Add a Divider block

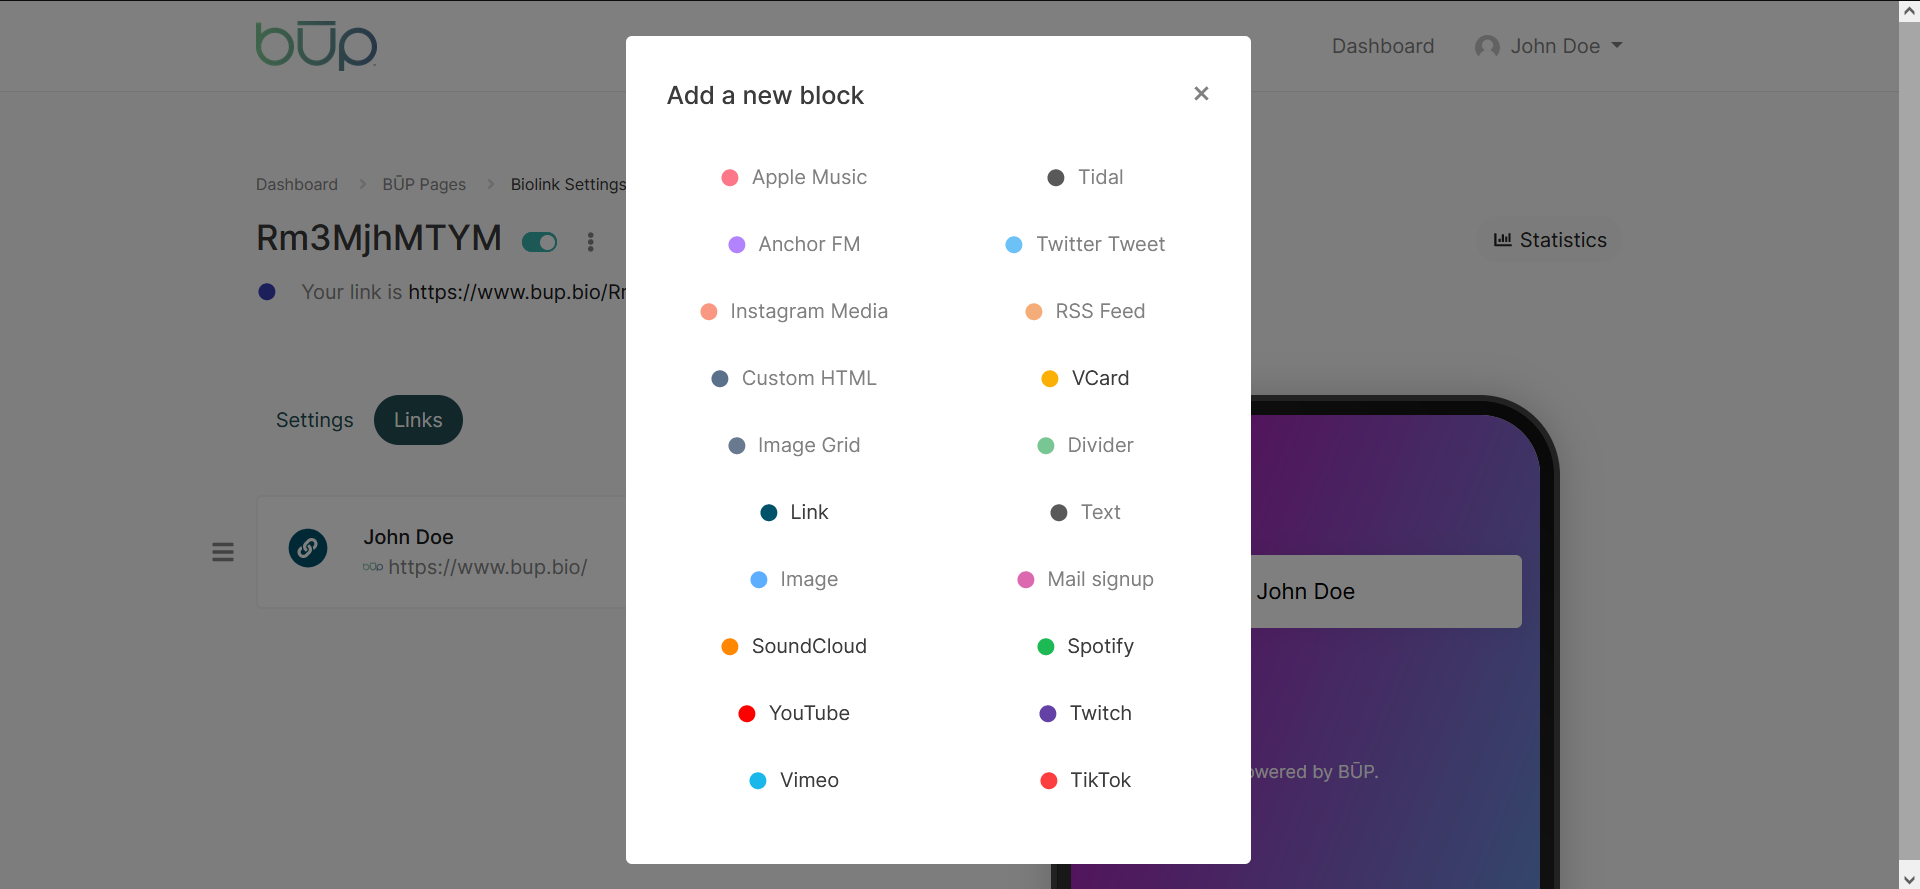1085,445
